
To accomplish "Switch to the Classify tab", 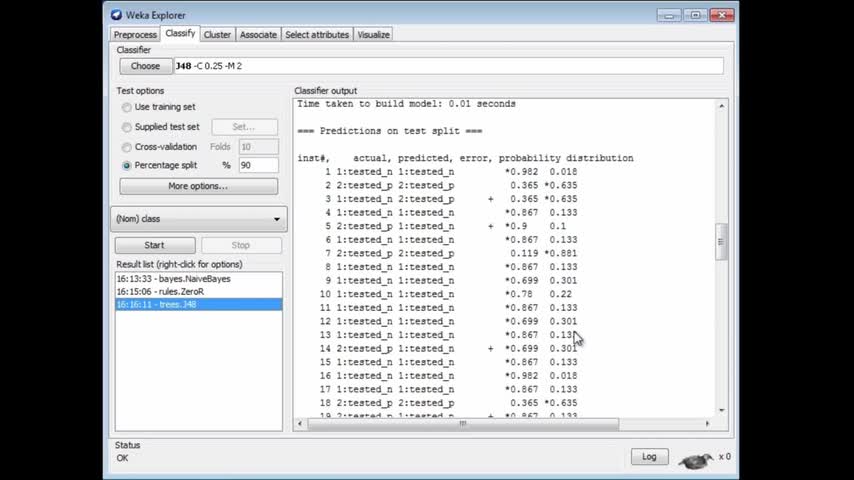I will tap(180, 33).
